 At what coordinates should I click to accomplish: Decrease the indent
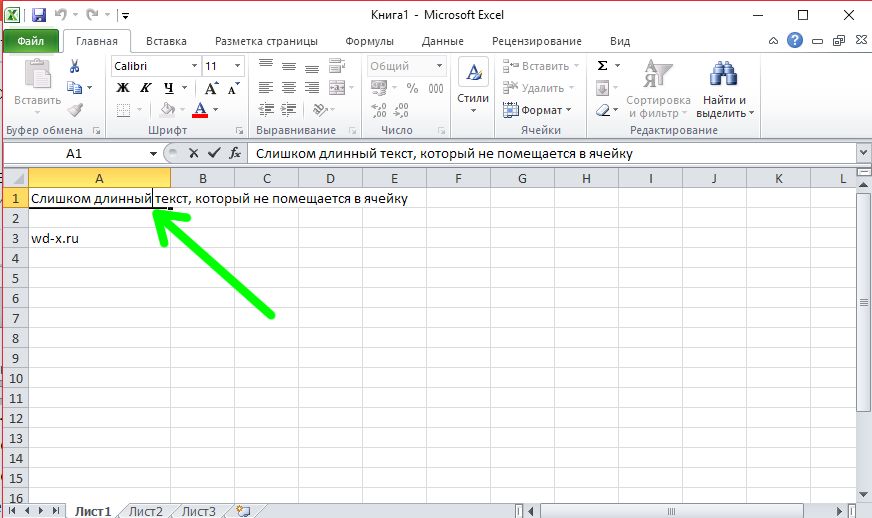pyautogui.click(x=266, y=110)
